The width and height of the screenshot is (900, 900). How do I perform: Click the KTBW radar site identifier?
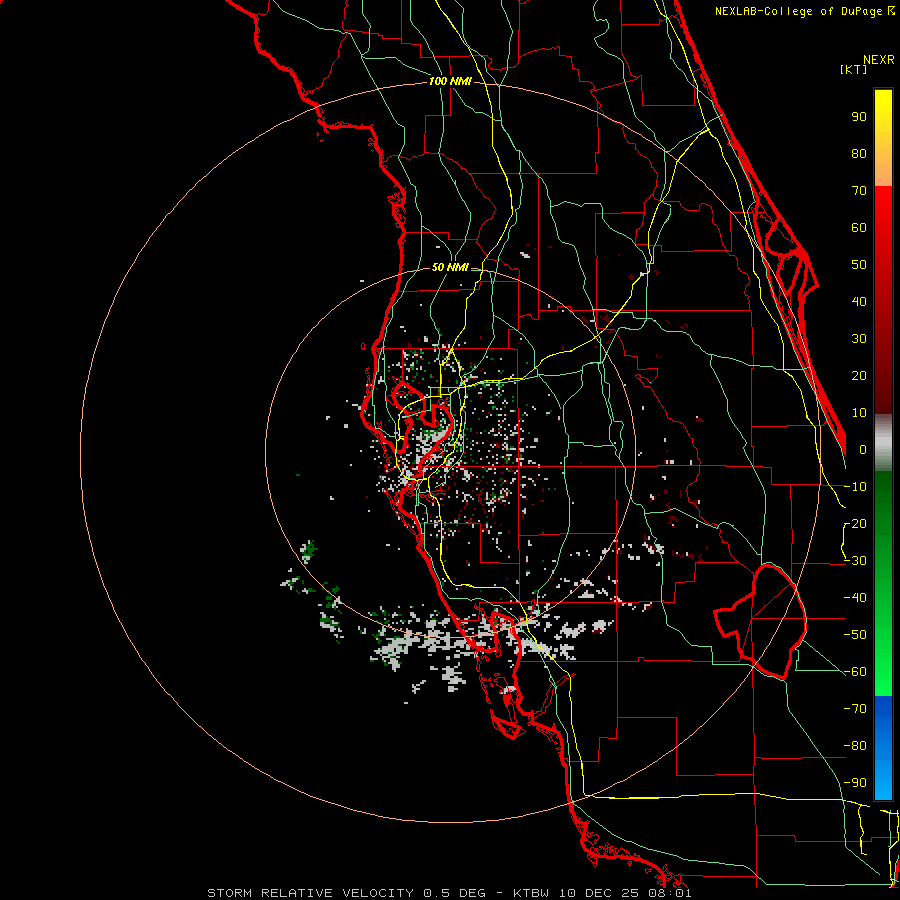(x=533, y=893)
